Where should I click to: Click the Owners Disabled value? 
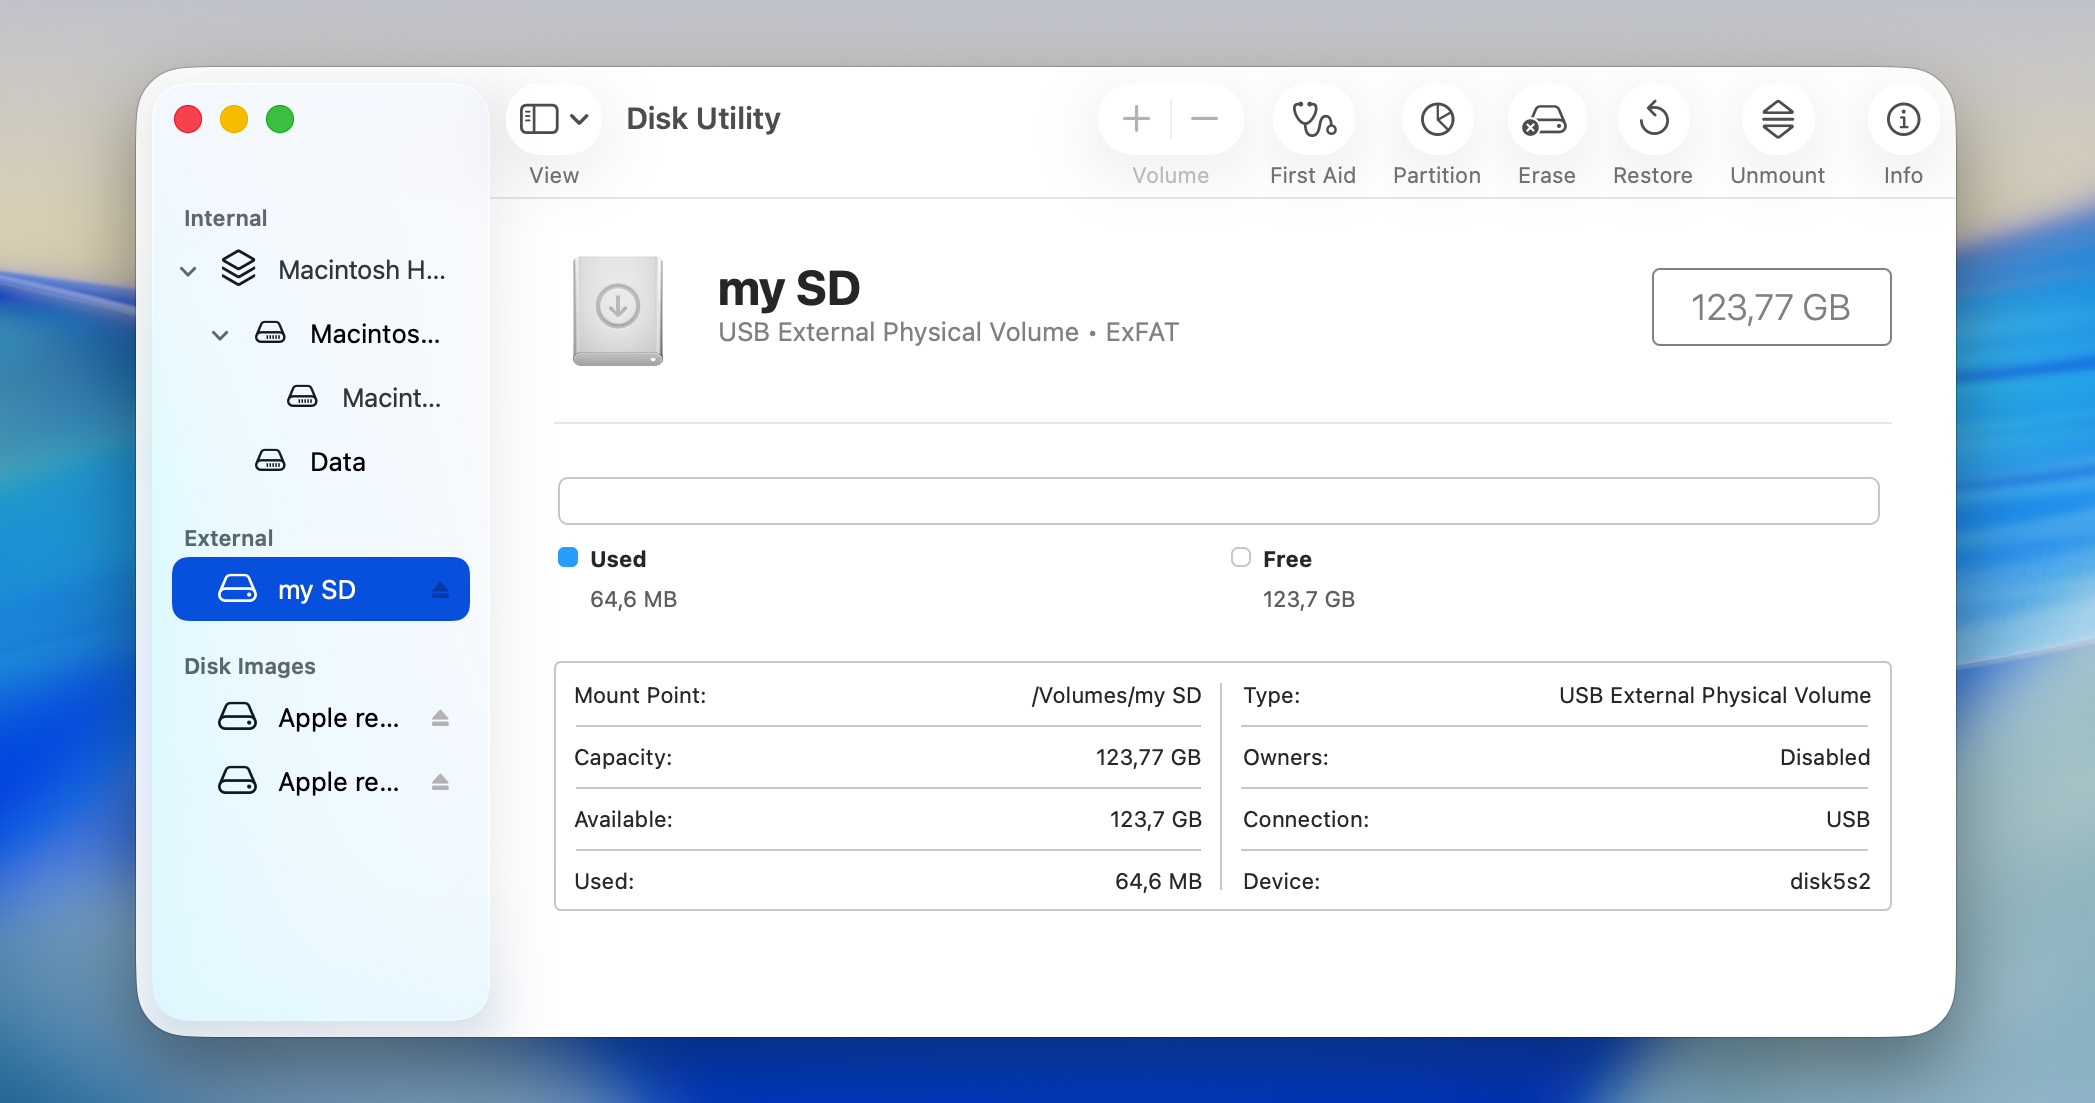coord(1825,757)
